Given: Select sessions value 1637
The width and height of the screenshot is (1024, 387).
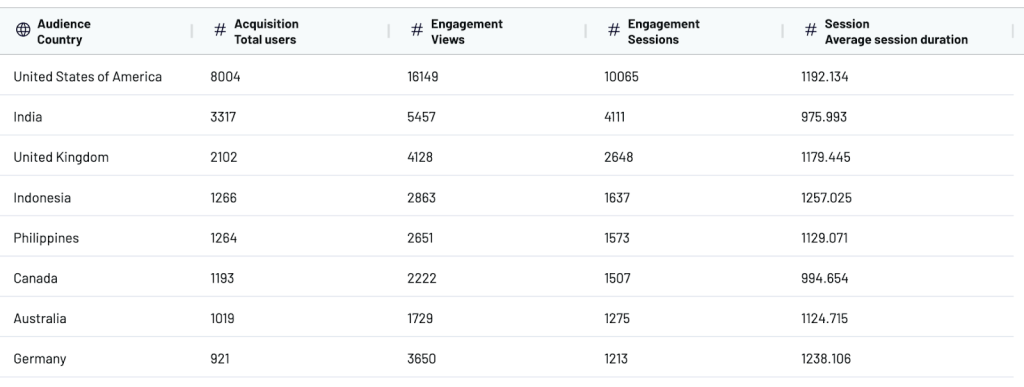Looking at the screenshot, I should point(617,198).
